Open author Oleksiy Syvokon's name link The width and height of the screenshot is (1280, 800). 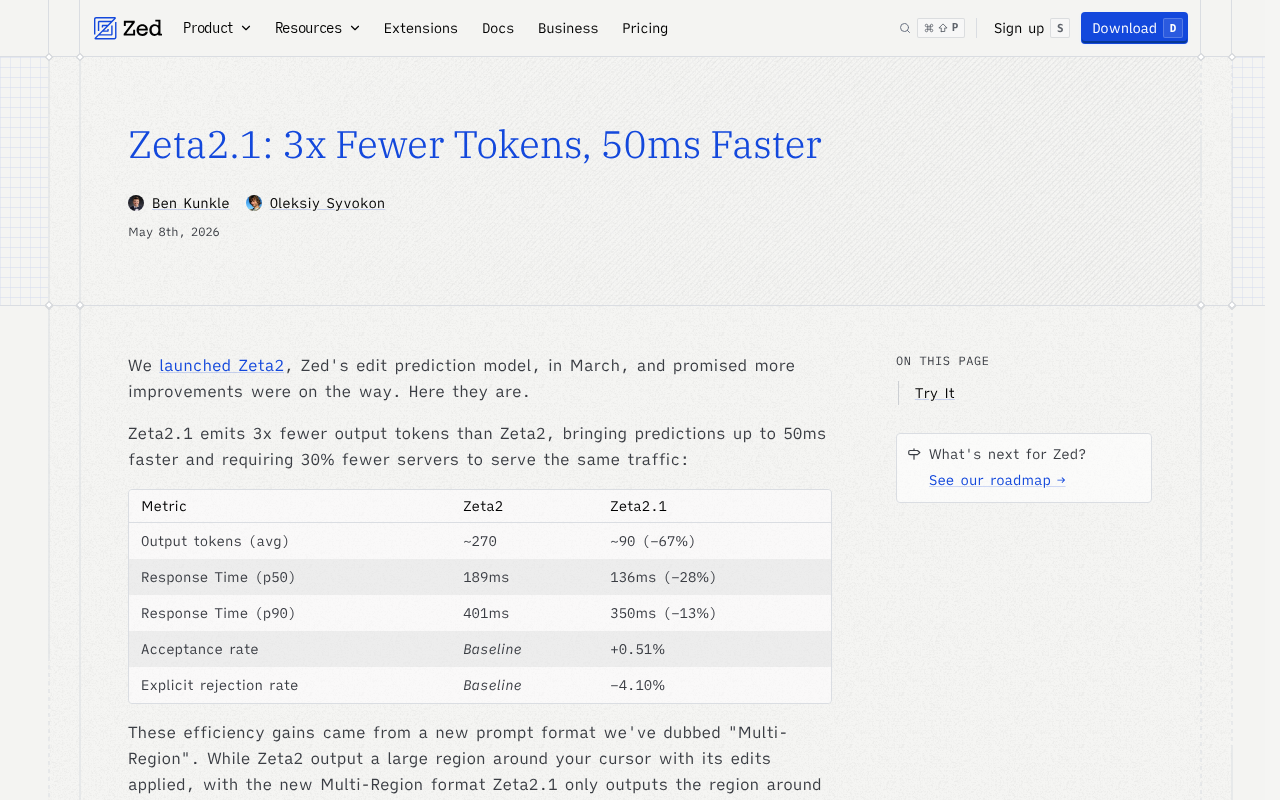coord(327,203)
